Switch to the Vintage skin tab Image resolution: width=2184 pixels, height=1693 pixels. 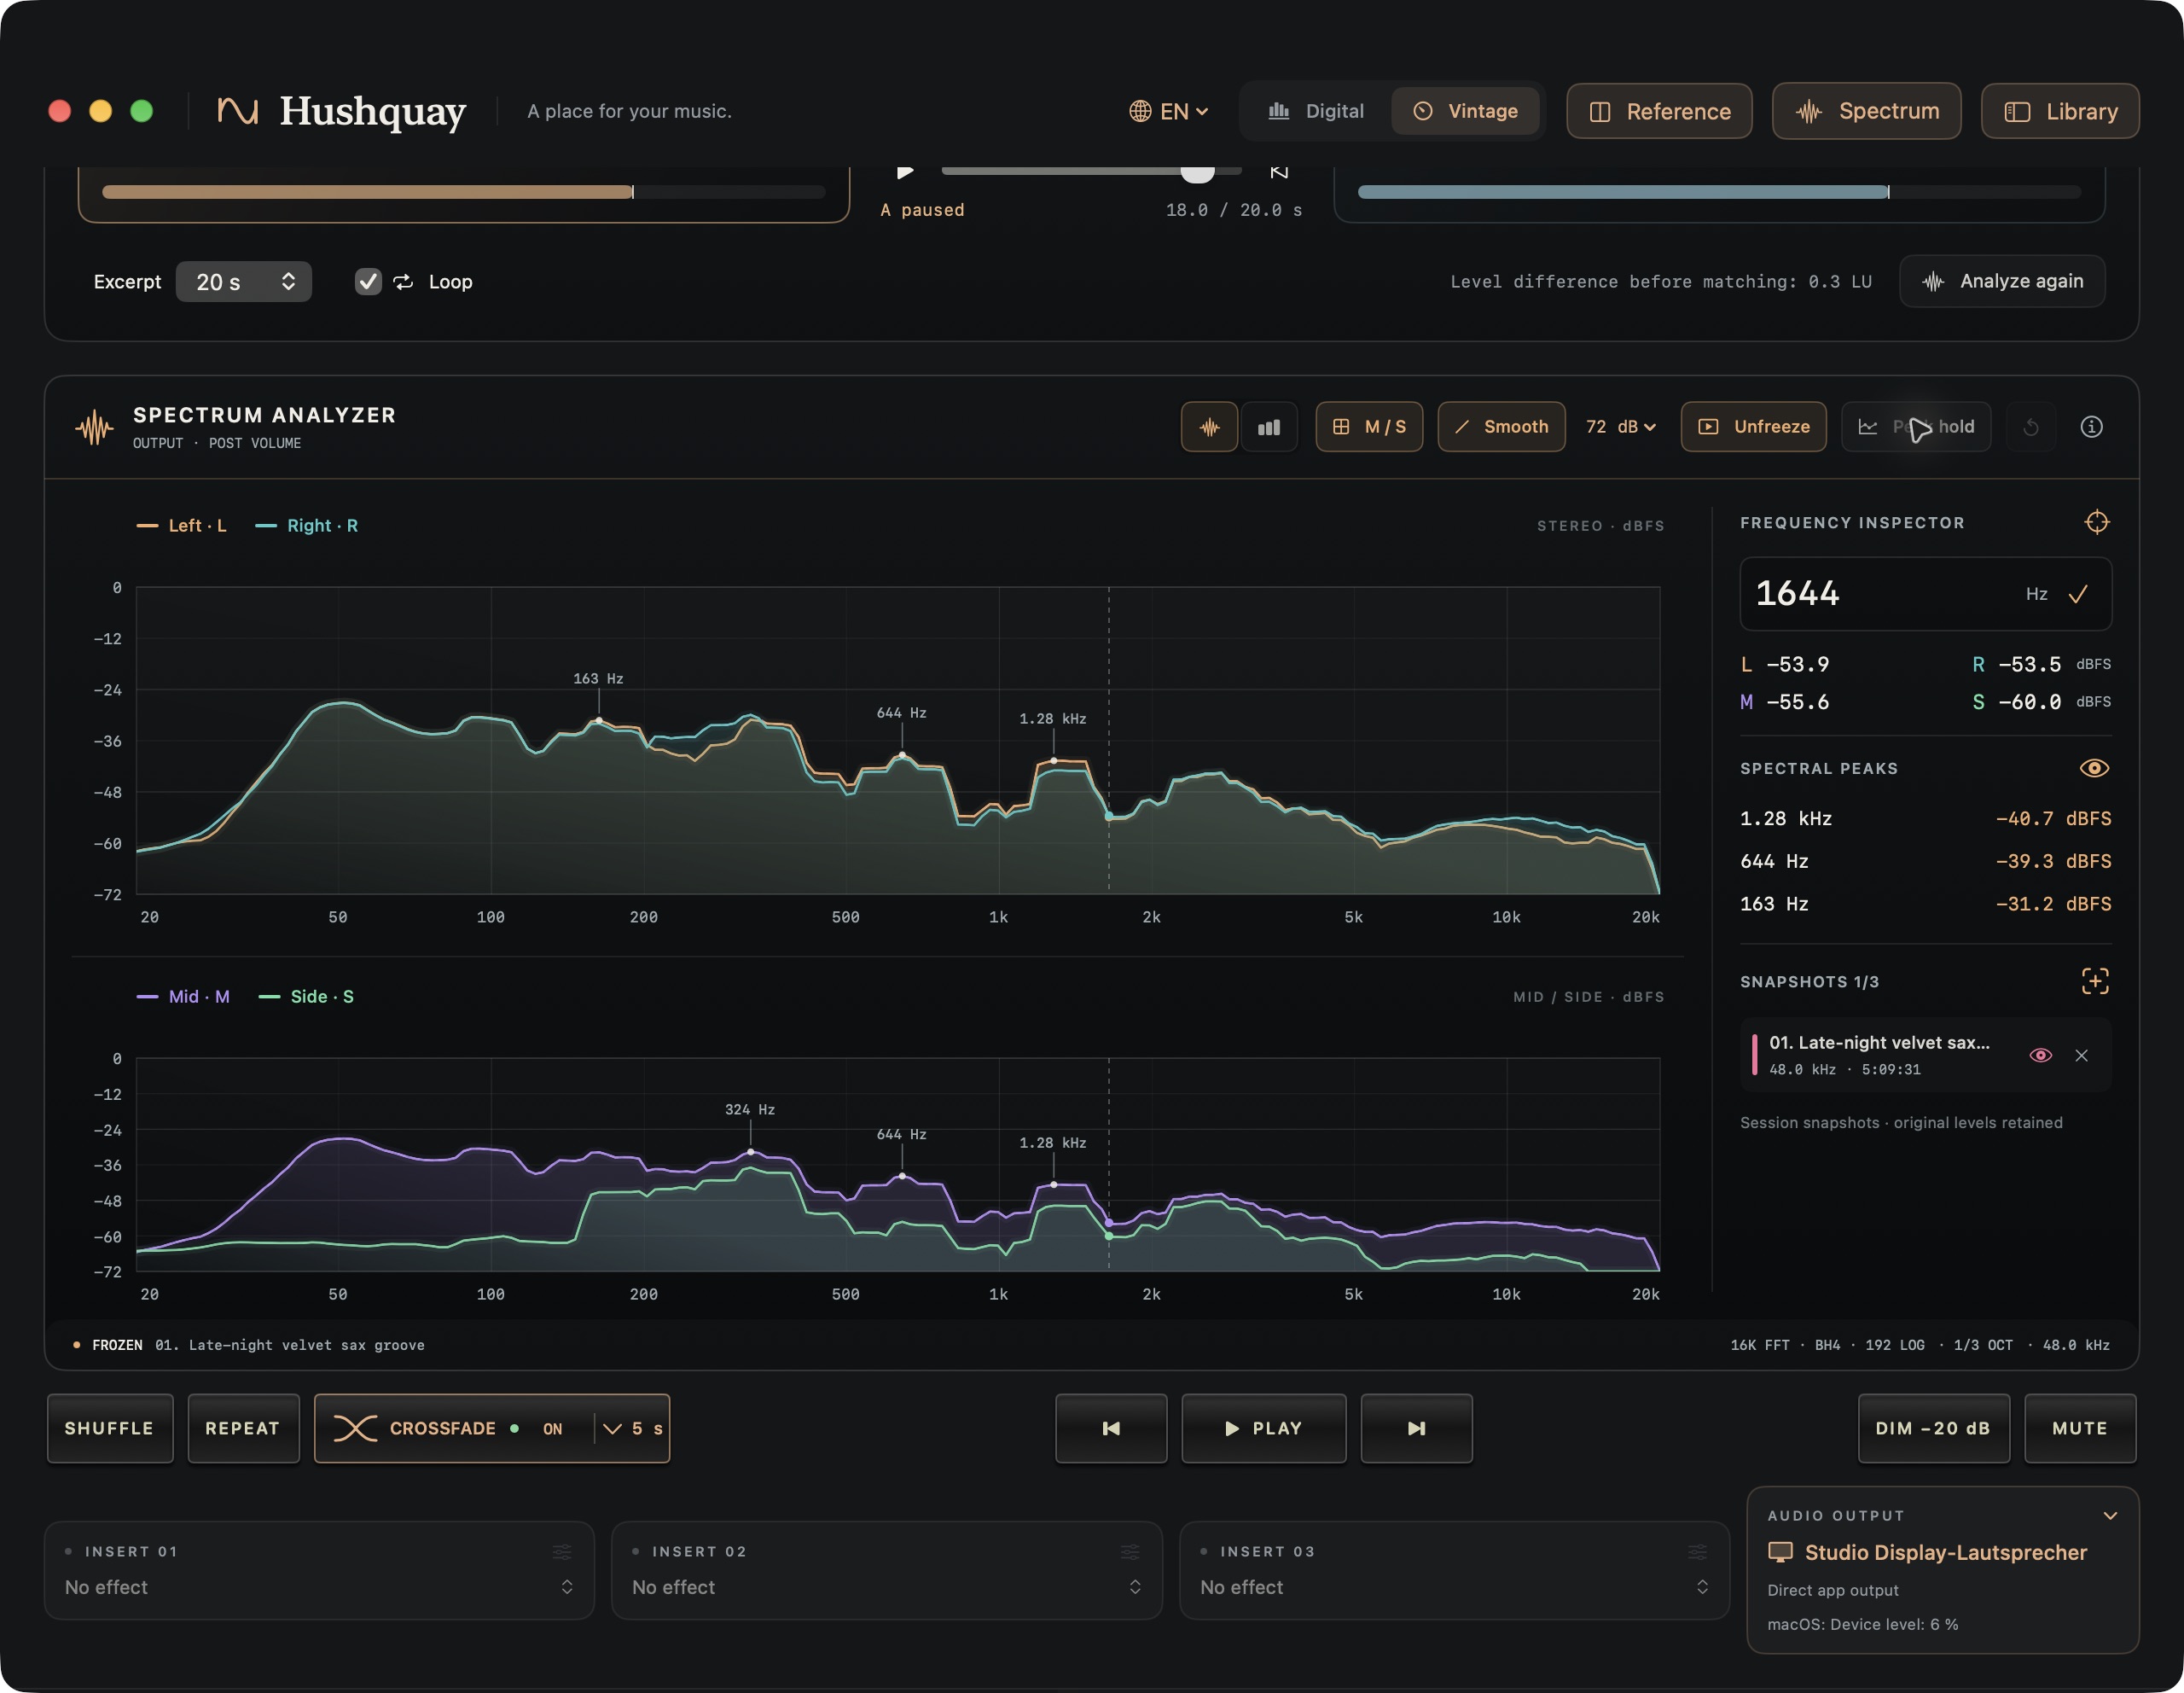click(x=1465, y=111)
